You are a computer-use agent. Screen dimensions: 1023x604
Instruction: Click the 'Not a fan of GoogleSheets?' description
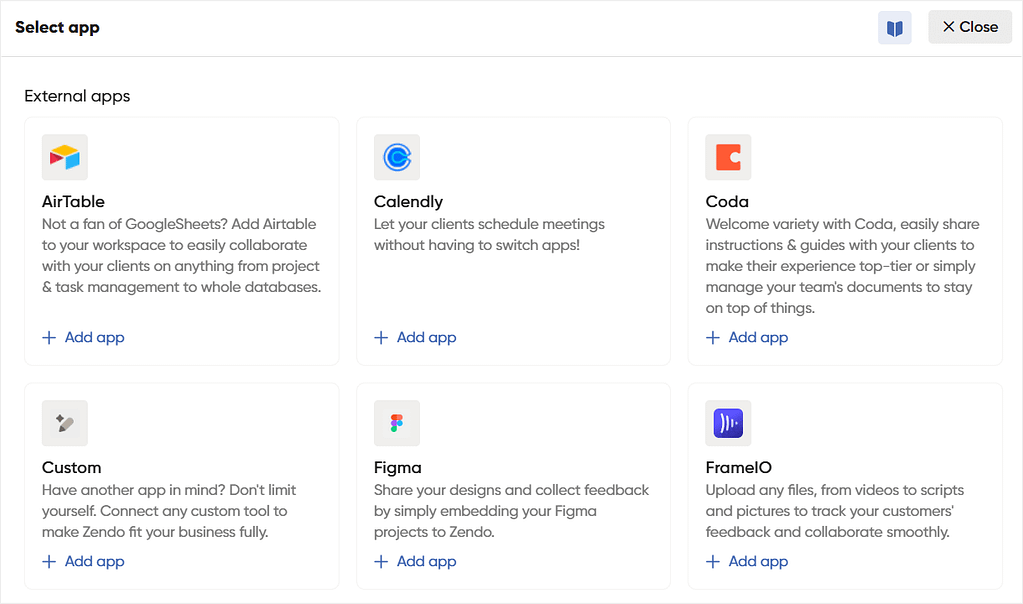click(x=181, y=256)
